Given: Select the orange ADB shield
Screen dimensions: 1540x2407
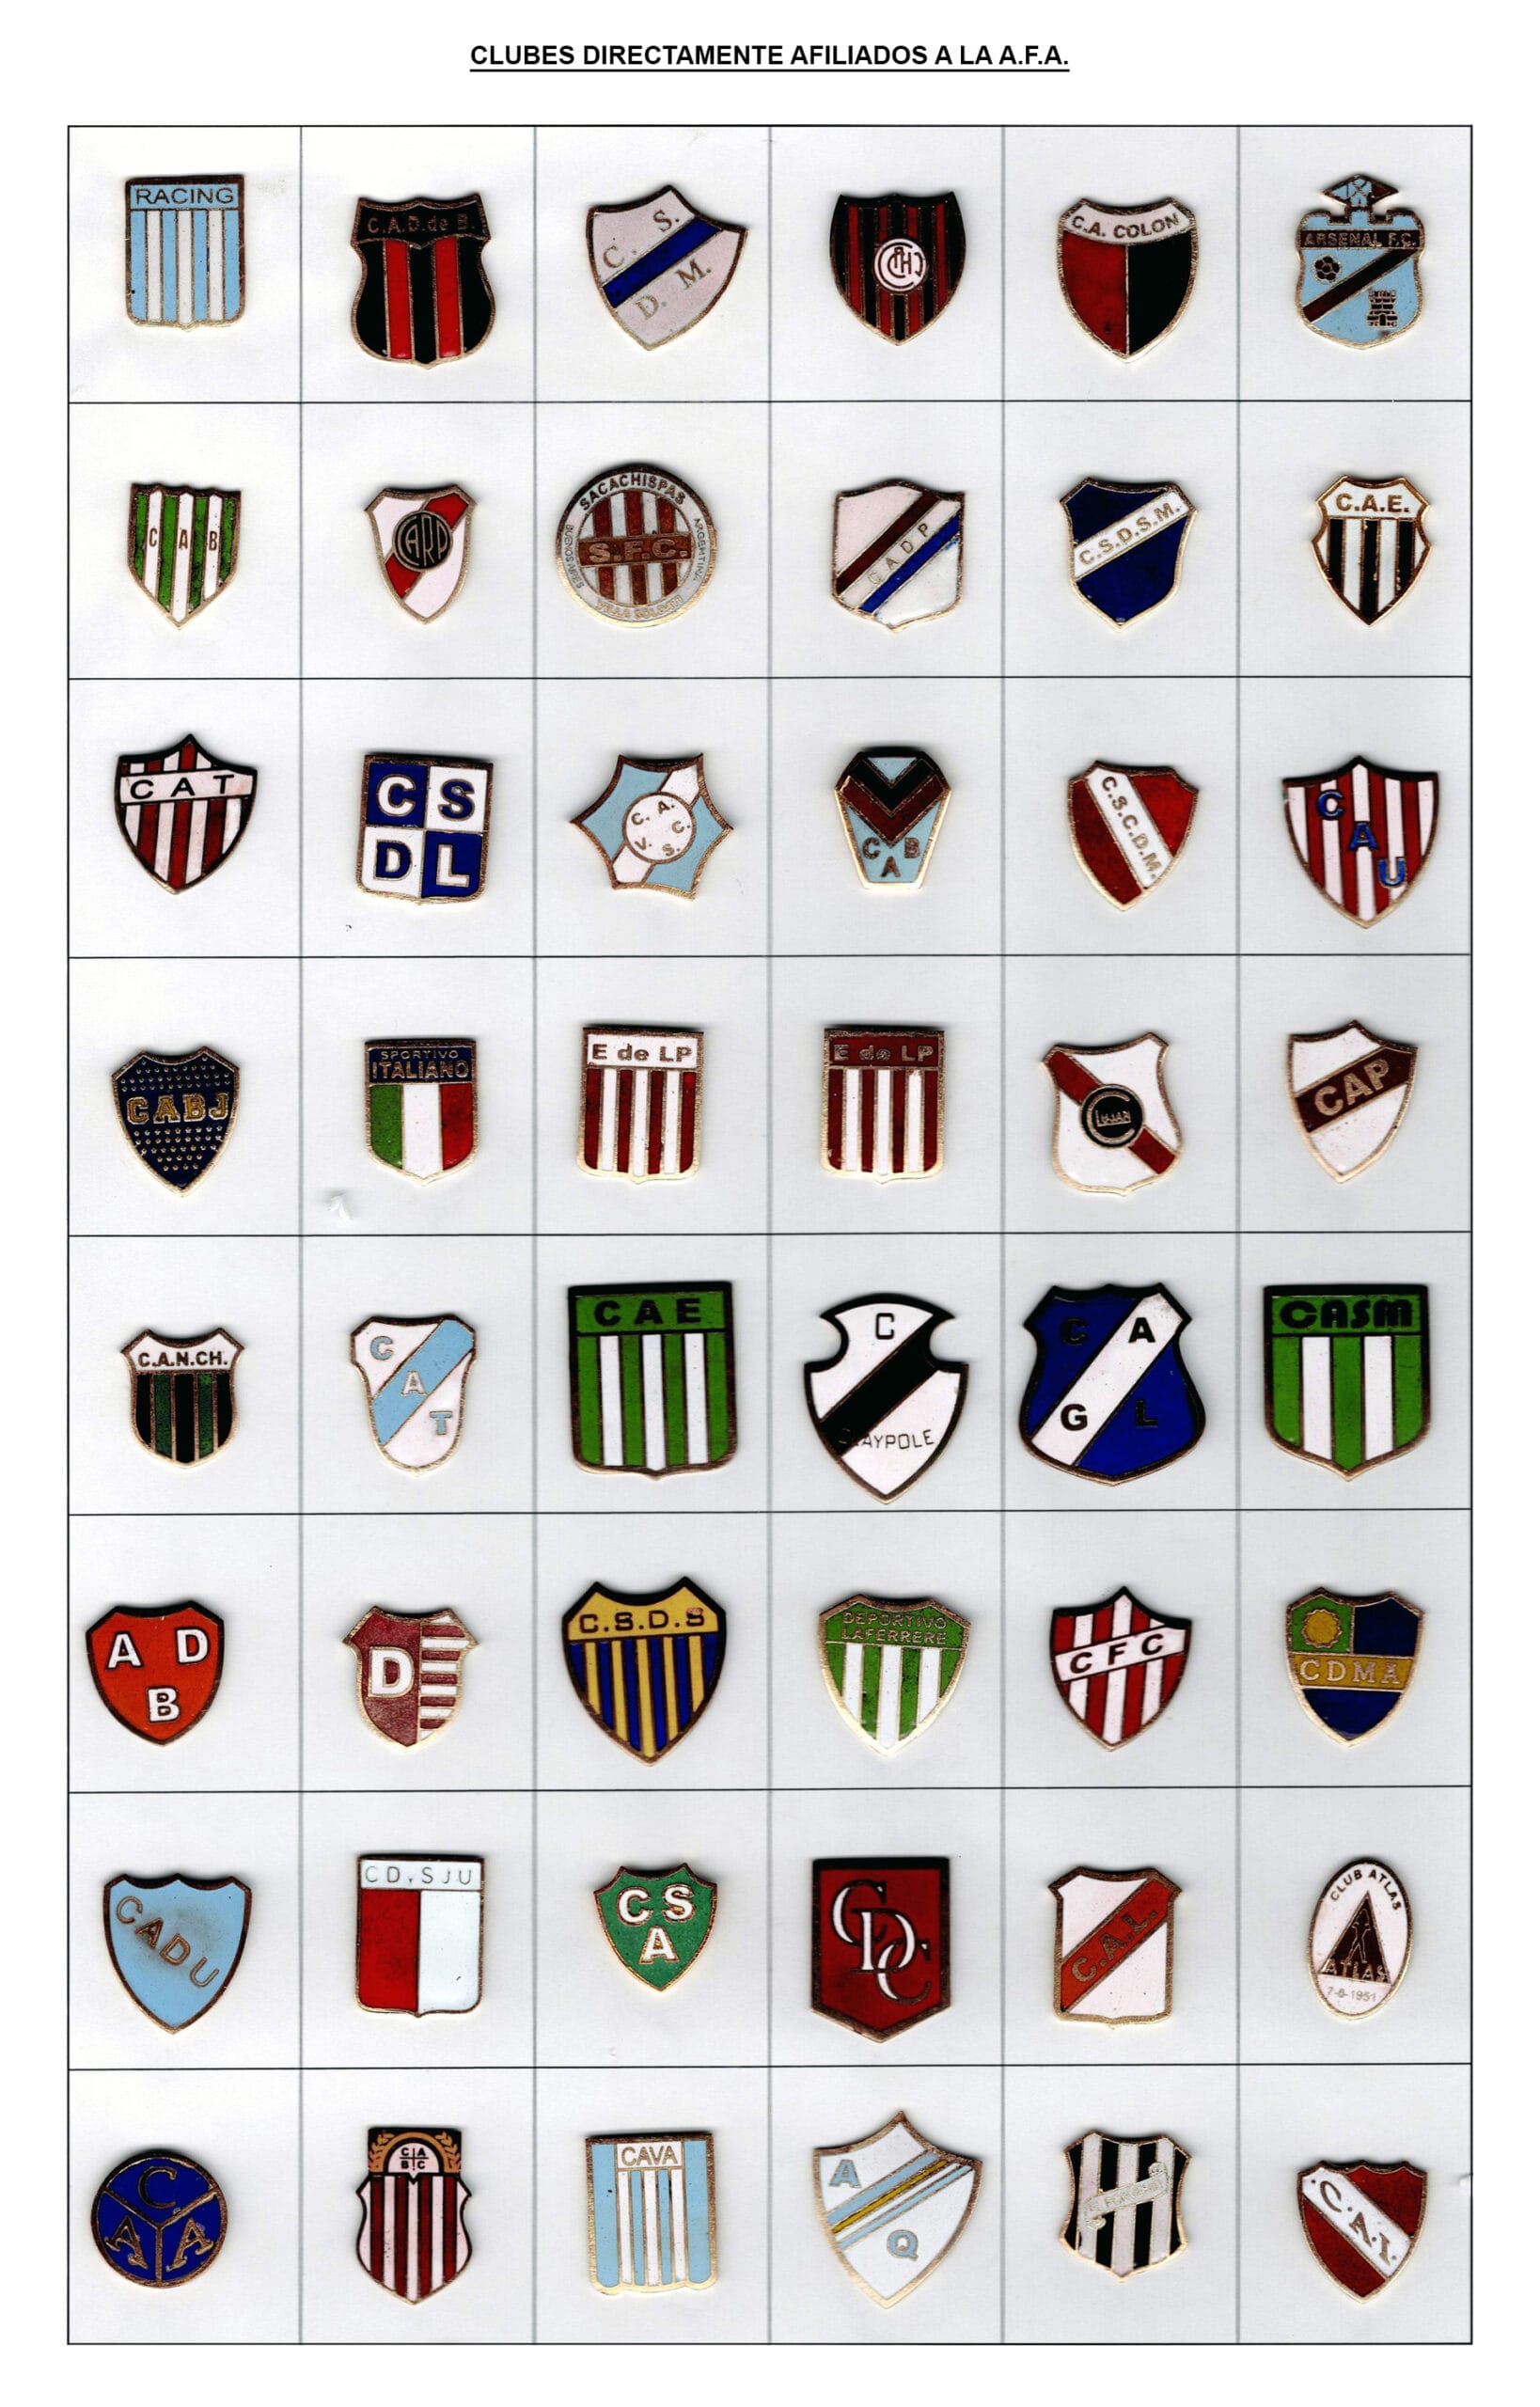Looking at the screenshot, I should 155,1673.
